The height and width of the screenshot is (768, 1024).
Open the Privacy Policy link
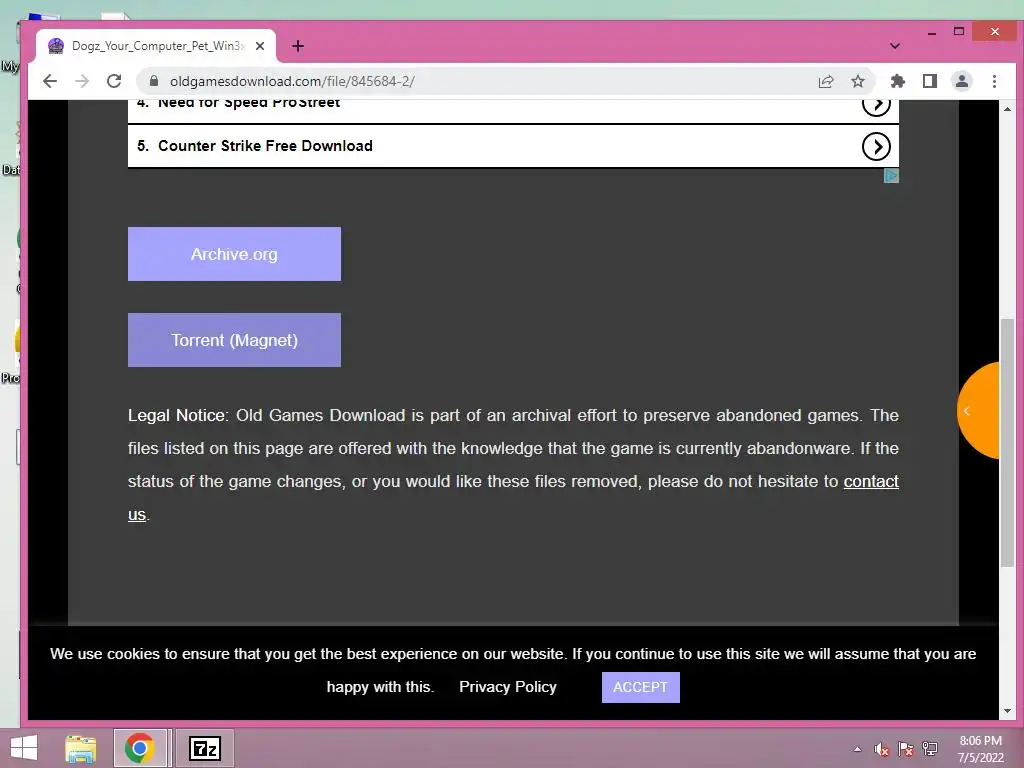(x=507, y=687)
